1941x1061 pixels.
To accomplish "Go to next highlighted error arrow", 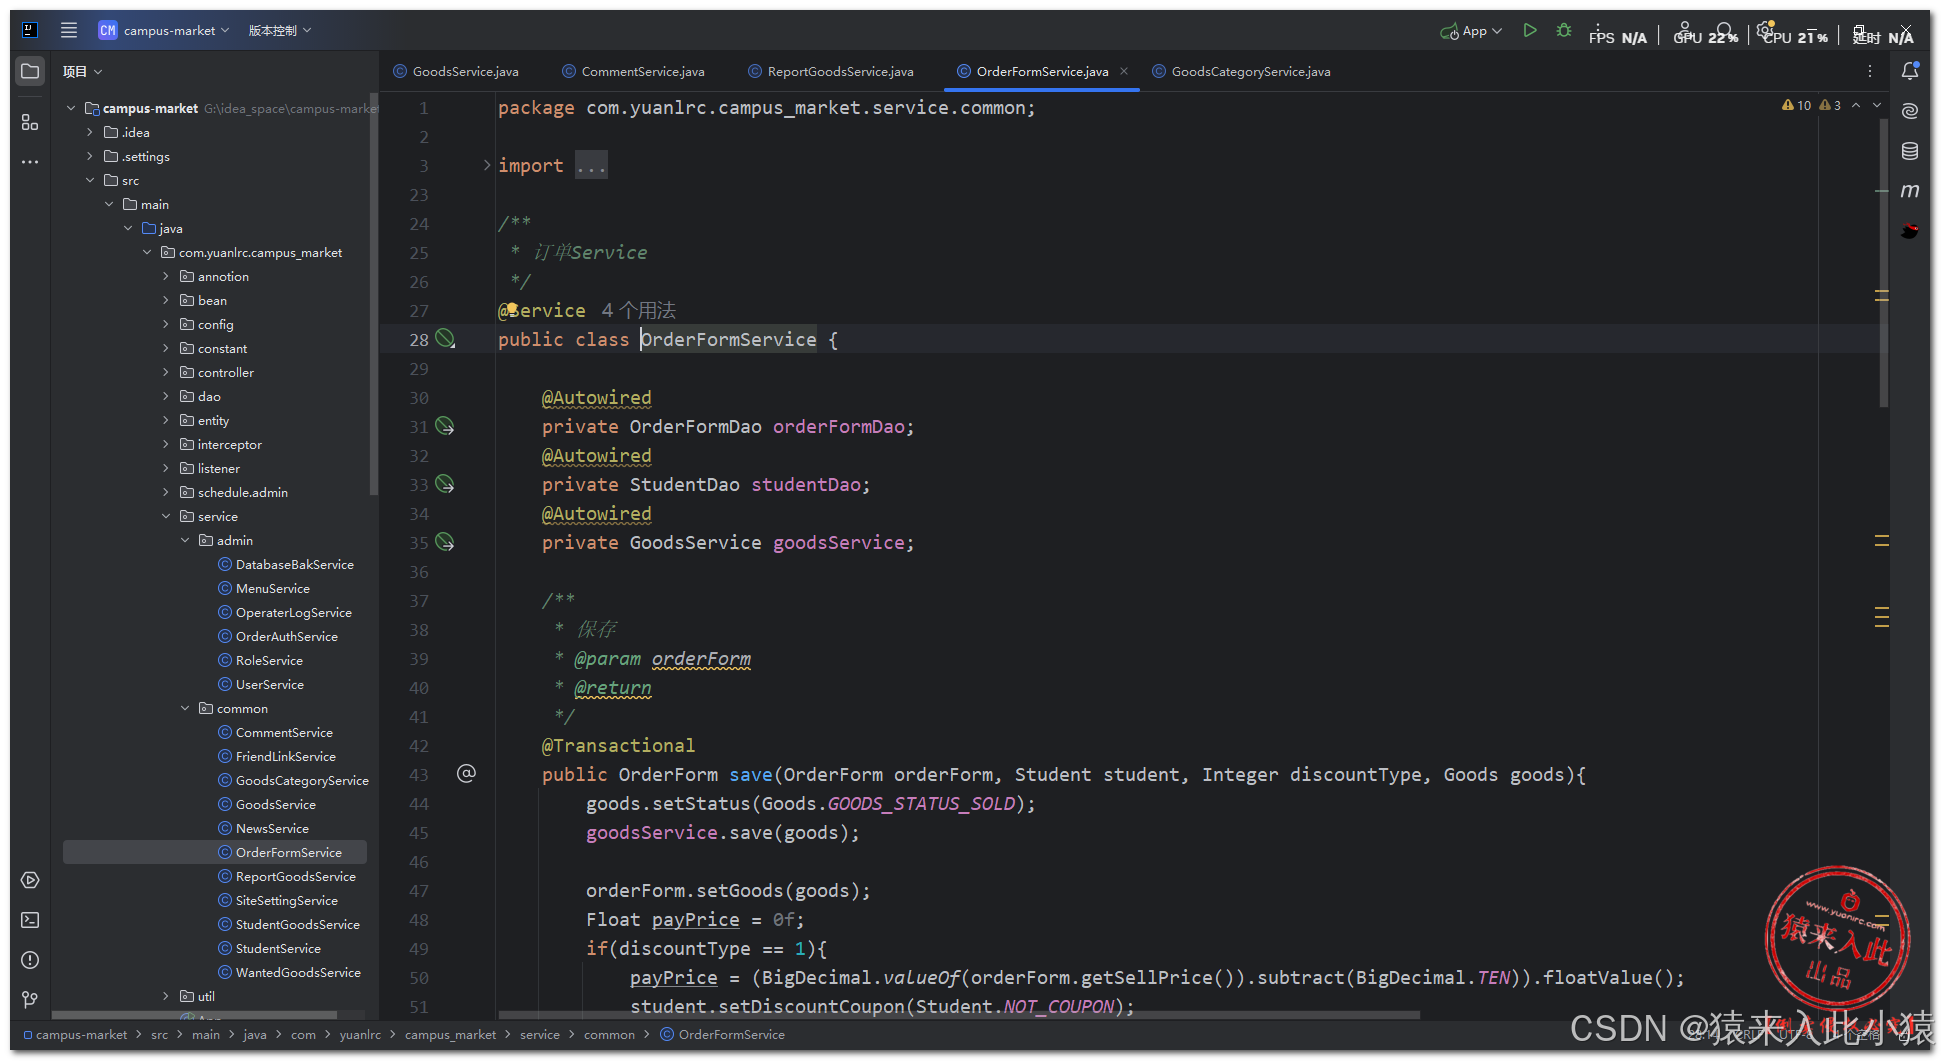I will (x=1877, y=105).
